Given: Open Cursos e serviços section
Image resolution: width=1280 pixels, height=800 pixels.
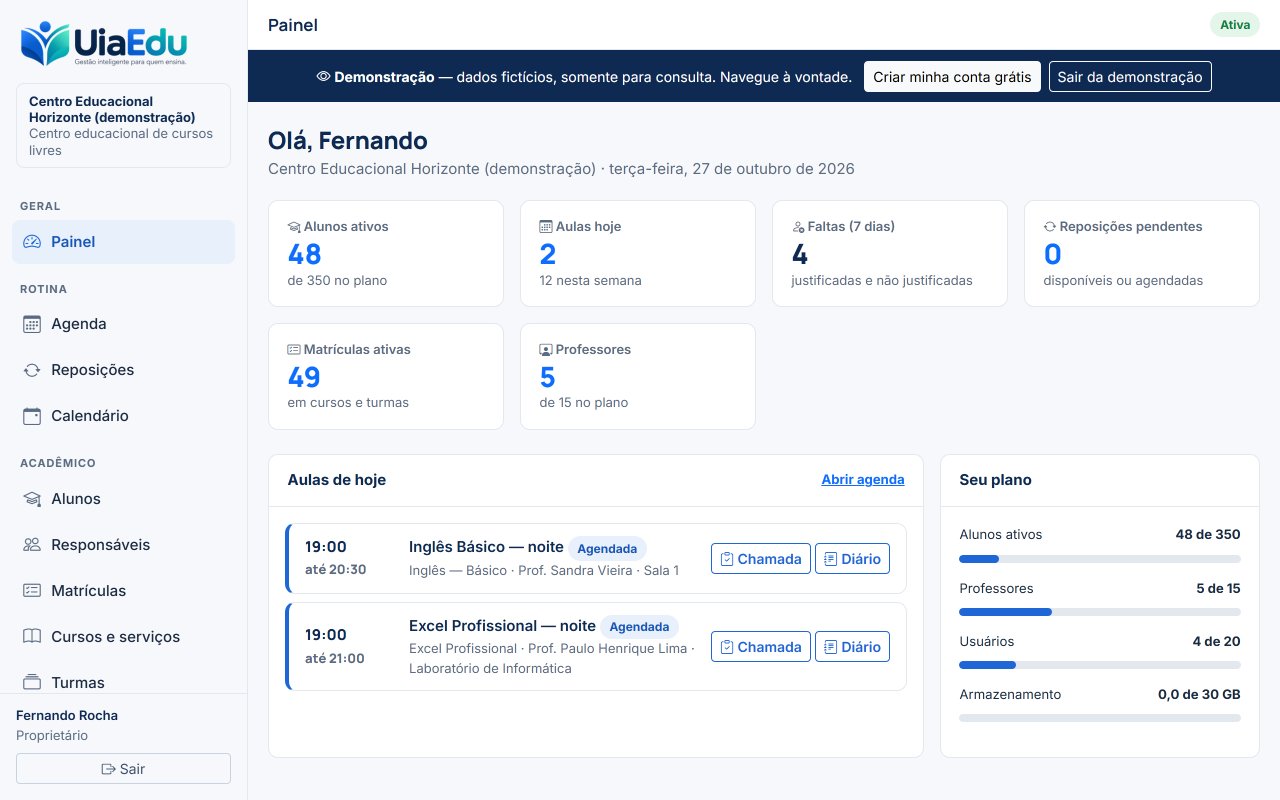Looking at the screenshot, I should coord(124,637).
